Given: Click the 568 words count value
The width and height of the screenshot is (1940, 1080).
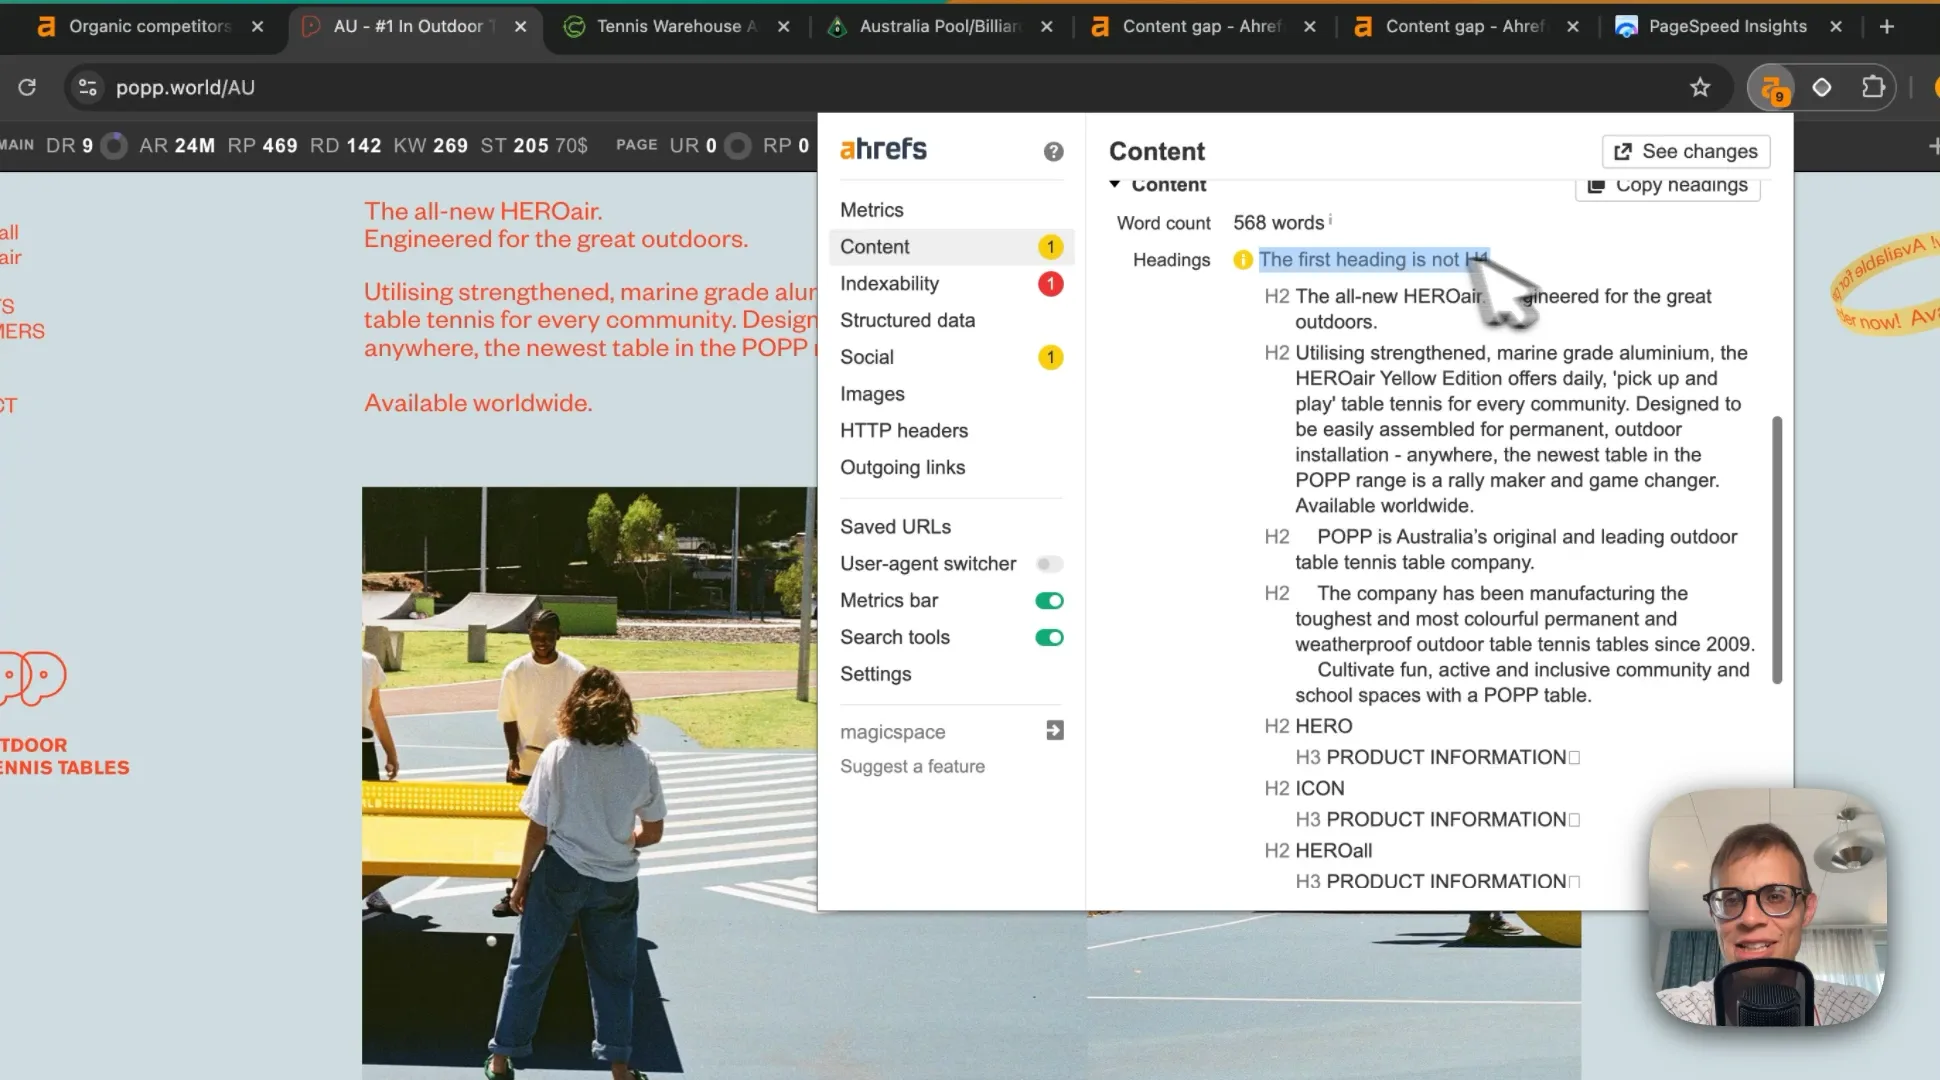Looking at the screenshot, I should tap(1278, 223).
